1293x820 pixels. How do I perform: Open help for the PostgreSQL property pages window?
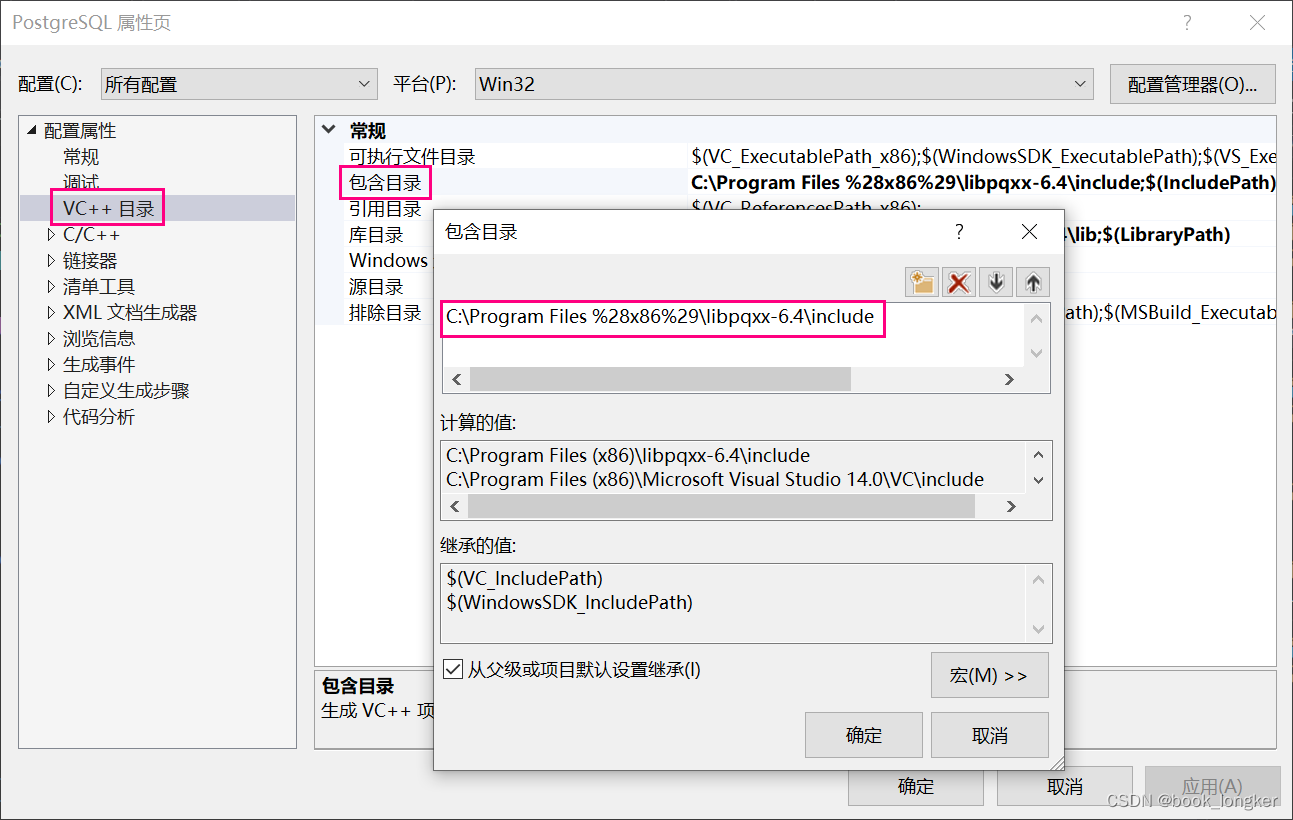click(1187, 22)
